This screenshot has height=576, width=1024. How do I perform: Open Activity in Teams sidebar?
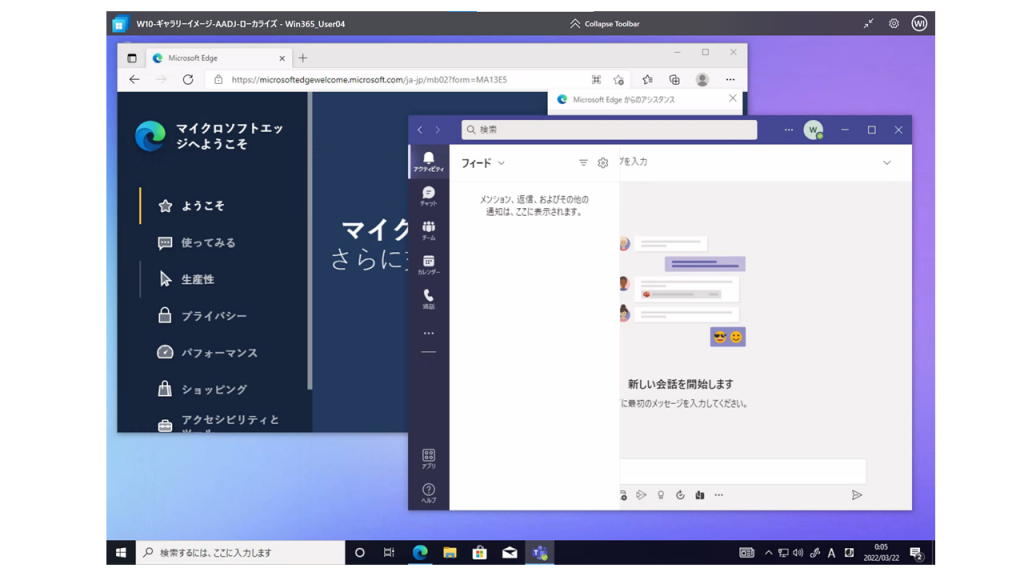click(428, 161)
